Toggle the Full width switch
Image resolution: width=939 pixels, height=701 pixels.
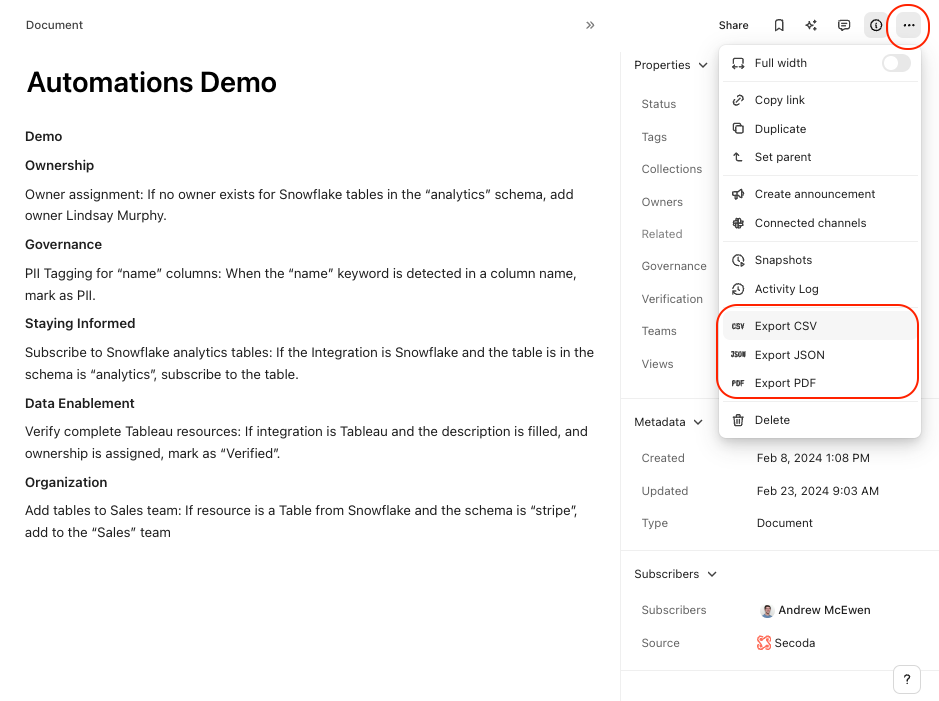895,63
